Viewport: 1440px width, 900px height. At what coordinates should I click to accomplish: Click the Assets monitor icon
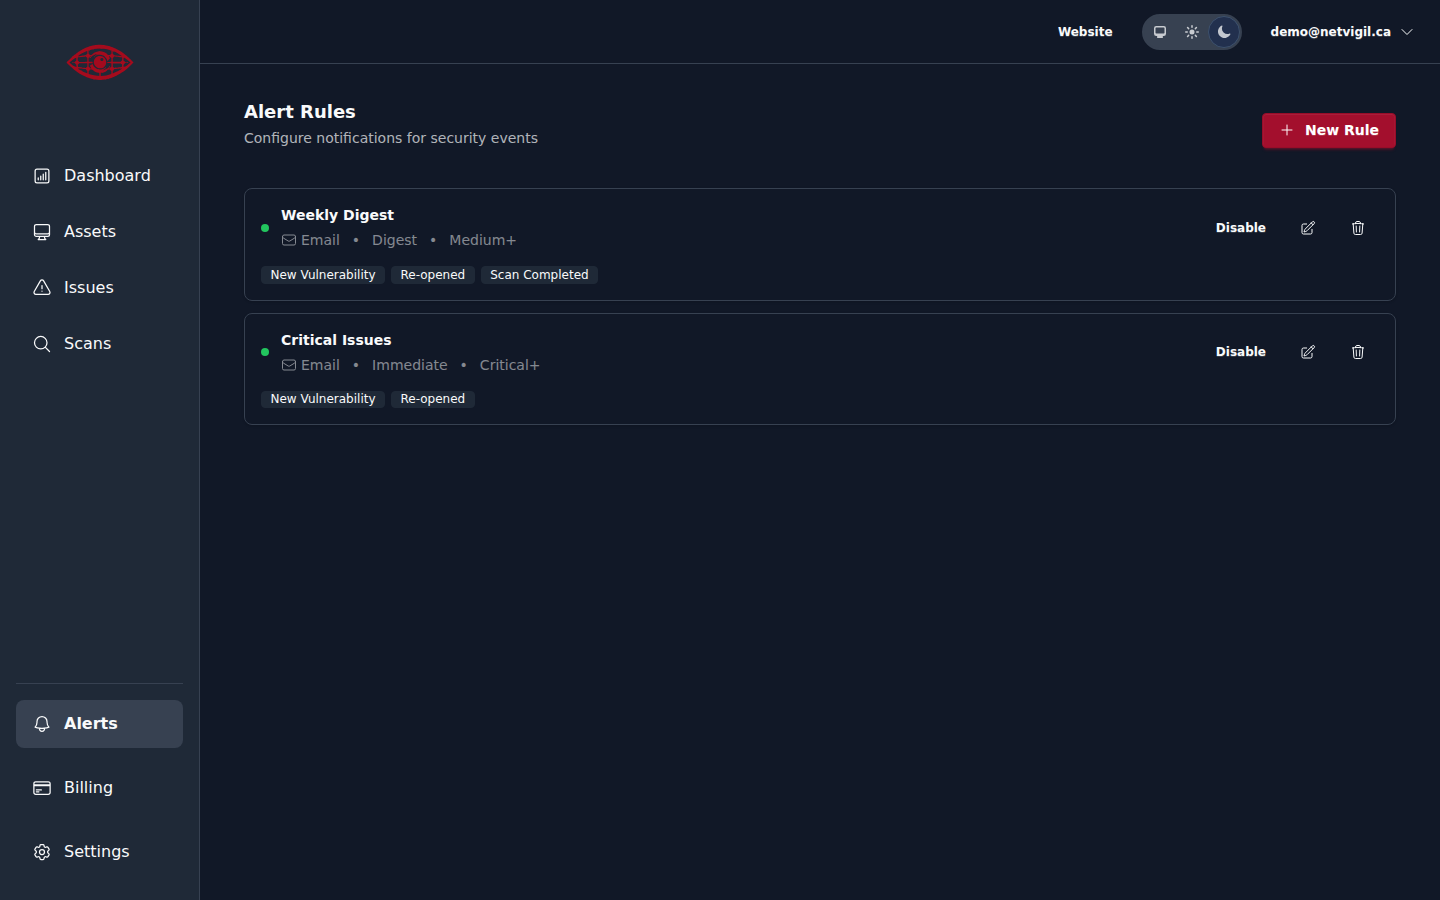42,232
